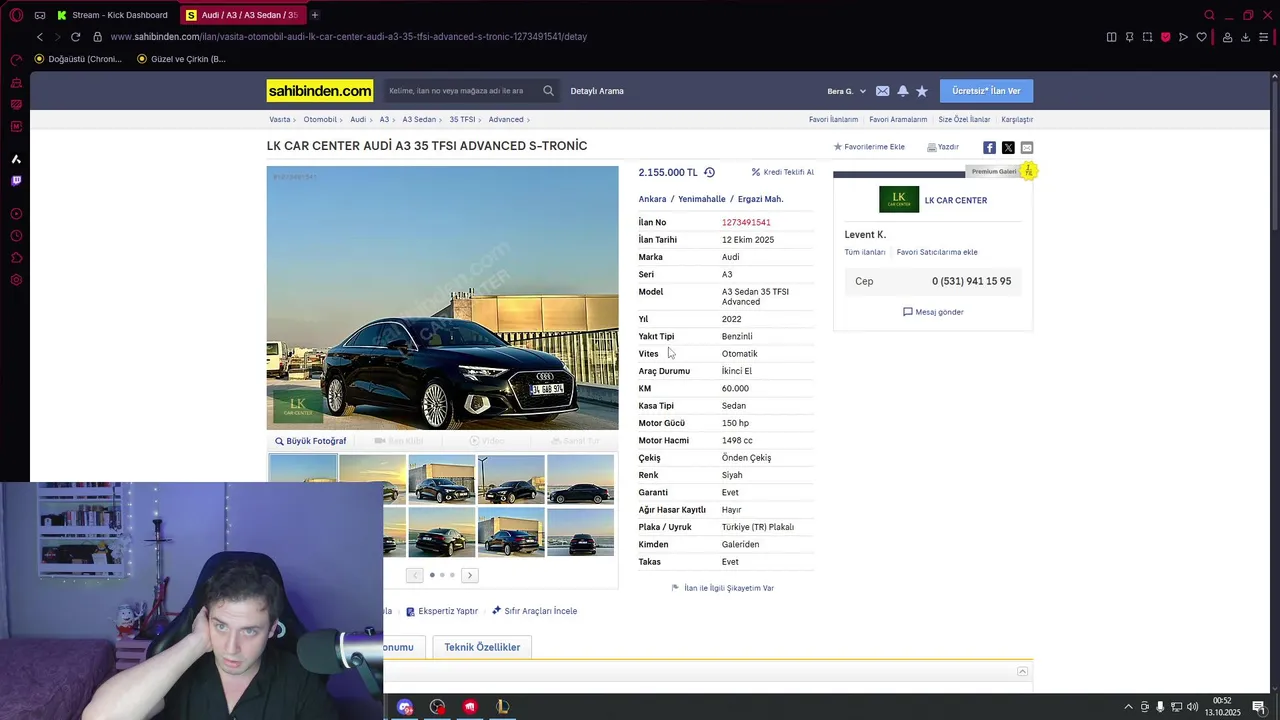Screen dimensions: 1280x720
Task: Click Ekspertiz Yaptır link
Action: pos(442,611)
